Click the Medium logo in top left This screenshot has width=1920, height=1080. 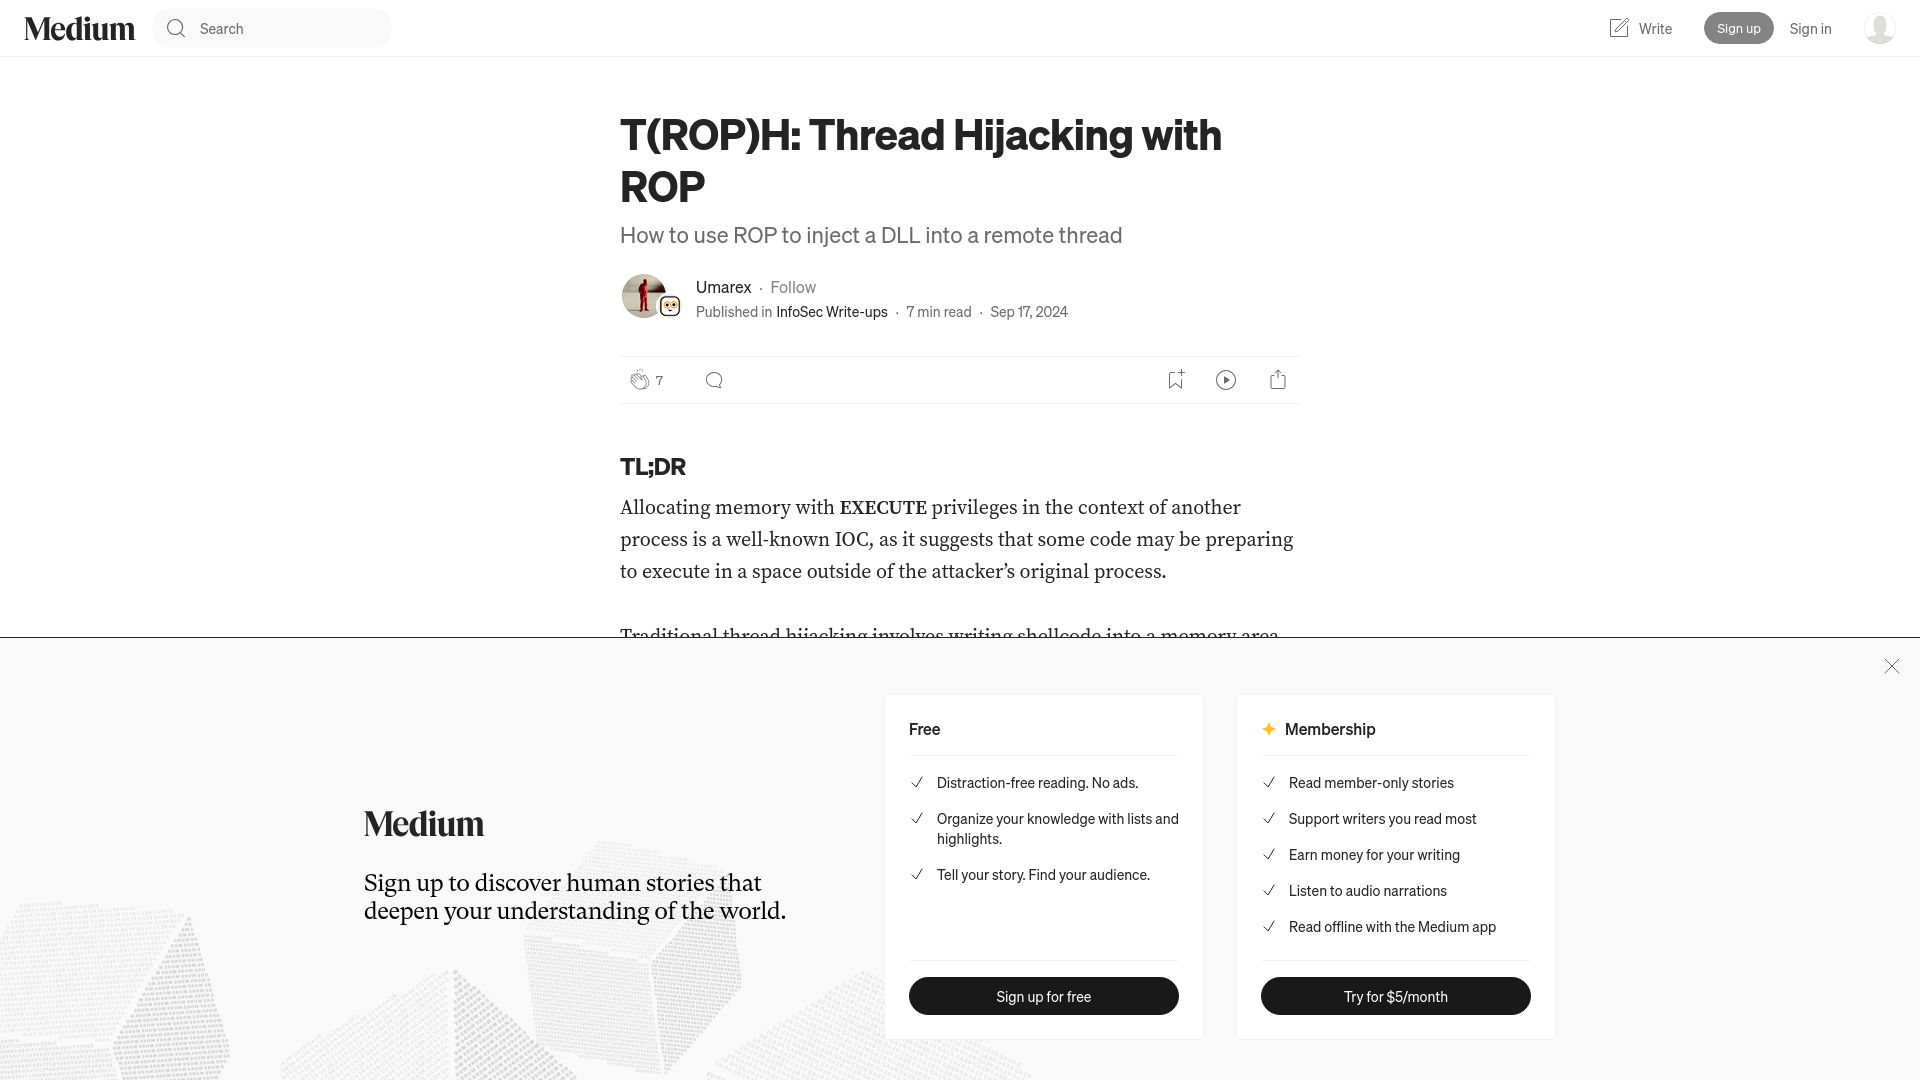pyautogui.click(x=79, y=28)
